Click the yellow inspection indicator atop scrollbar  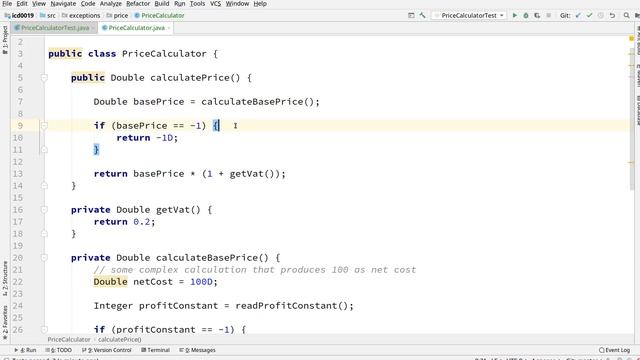pos(631,38)
